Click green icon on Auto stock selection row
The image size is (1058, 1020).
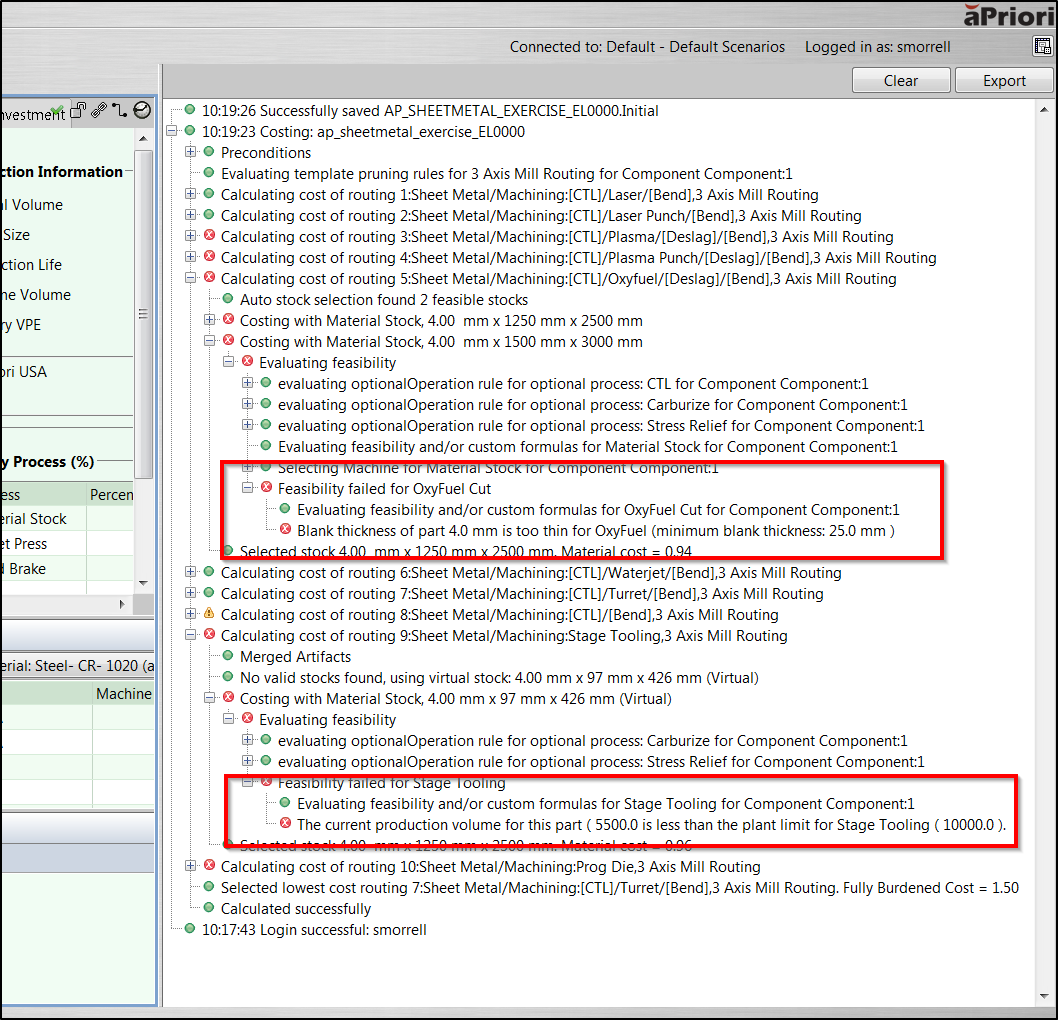click(x=228, y=299)
